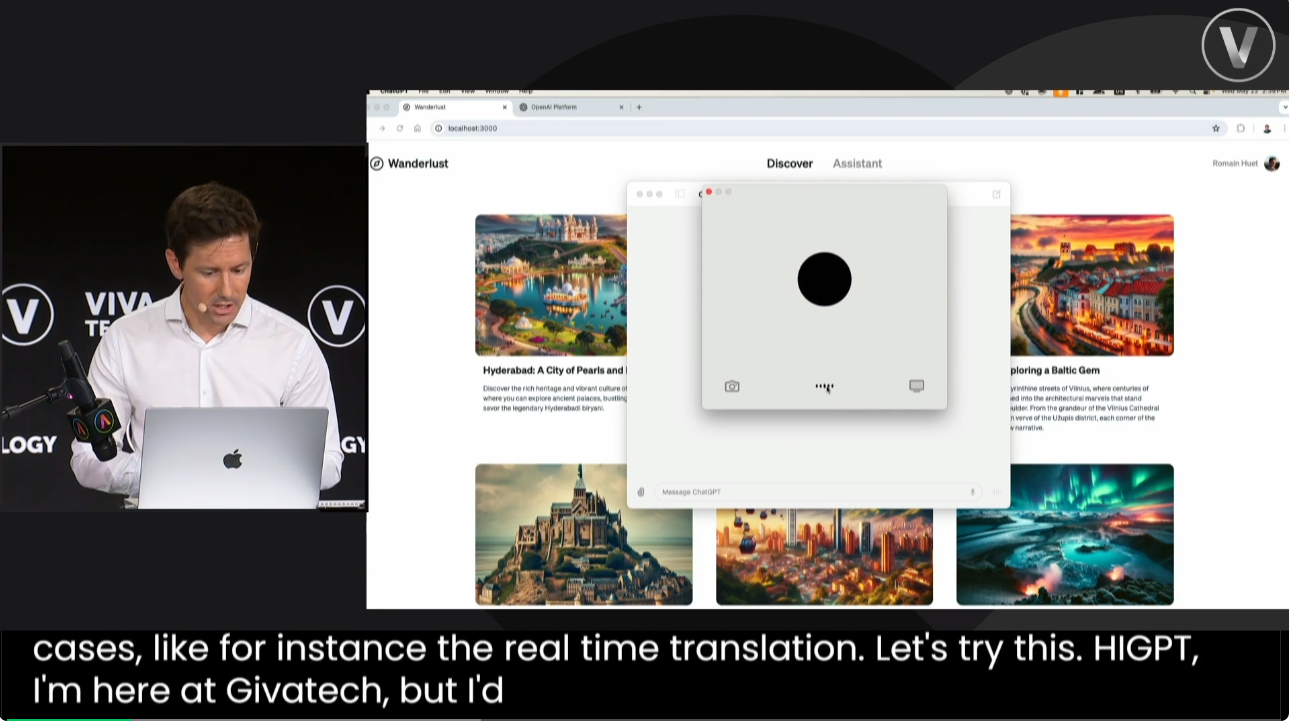Open the cable car cityscape image card
This screenshot has height=721, width=1295.
pos(824,557)
